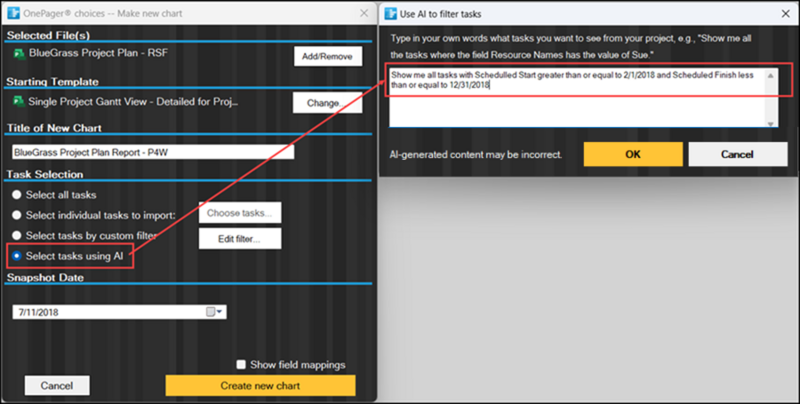Click the Single Project Gantt View template icon
Viewport: 800px width, 404px height.
(18, 102)
